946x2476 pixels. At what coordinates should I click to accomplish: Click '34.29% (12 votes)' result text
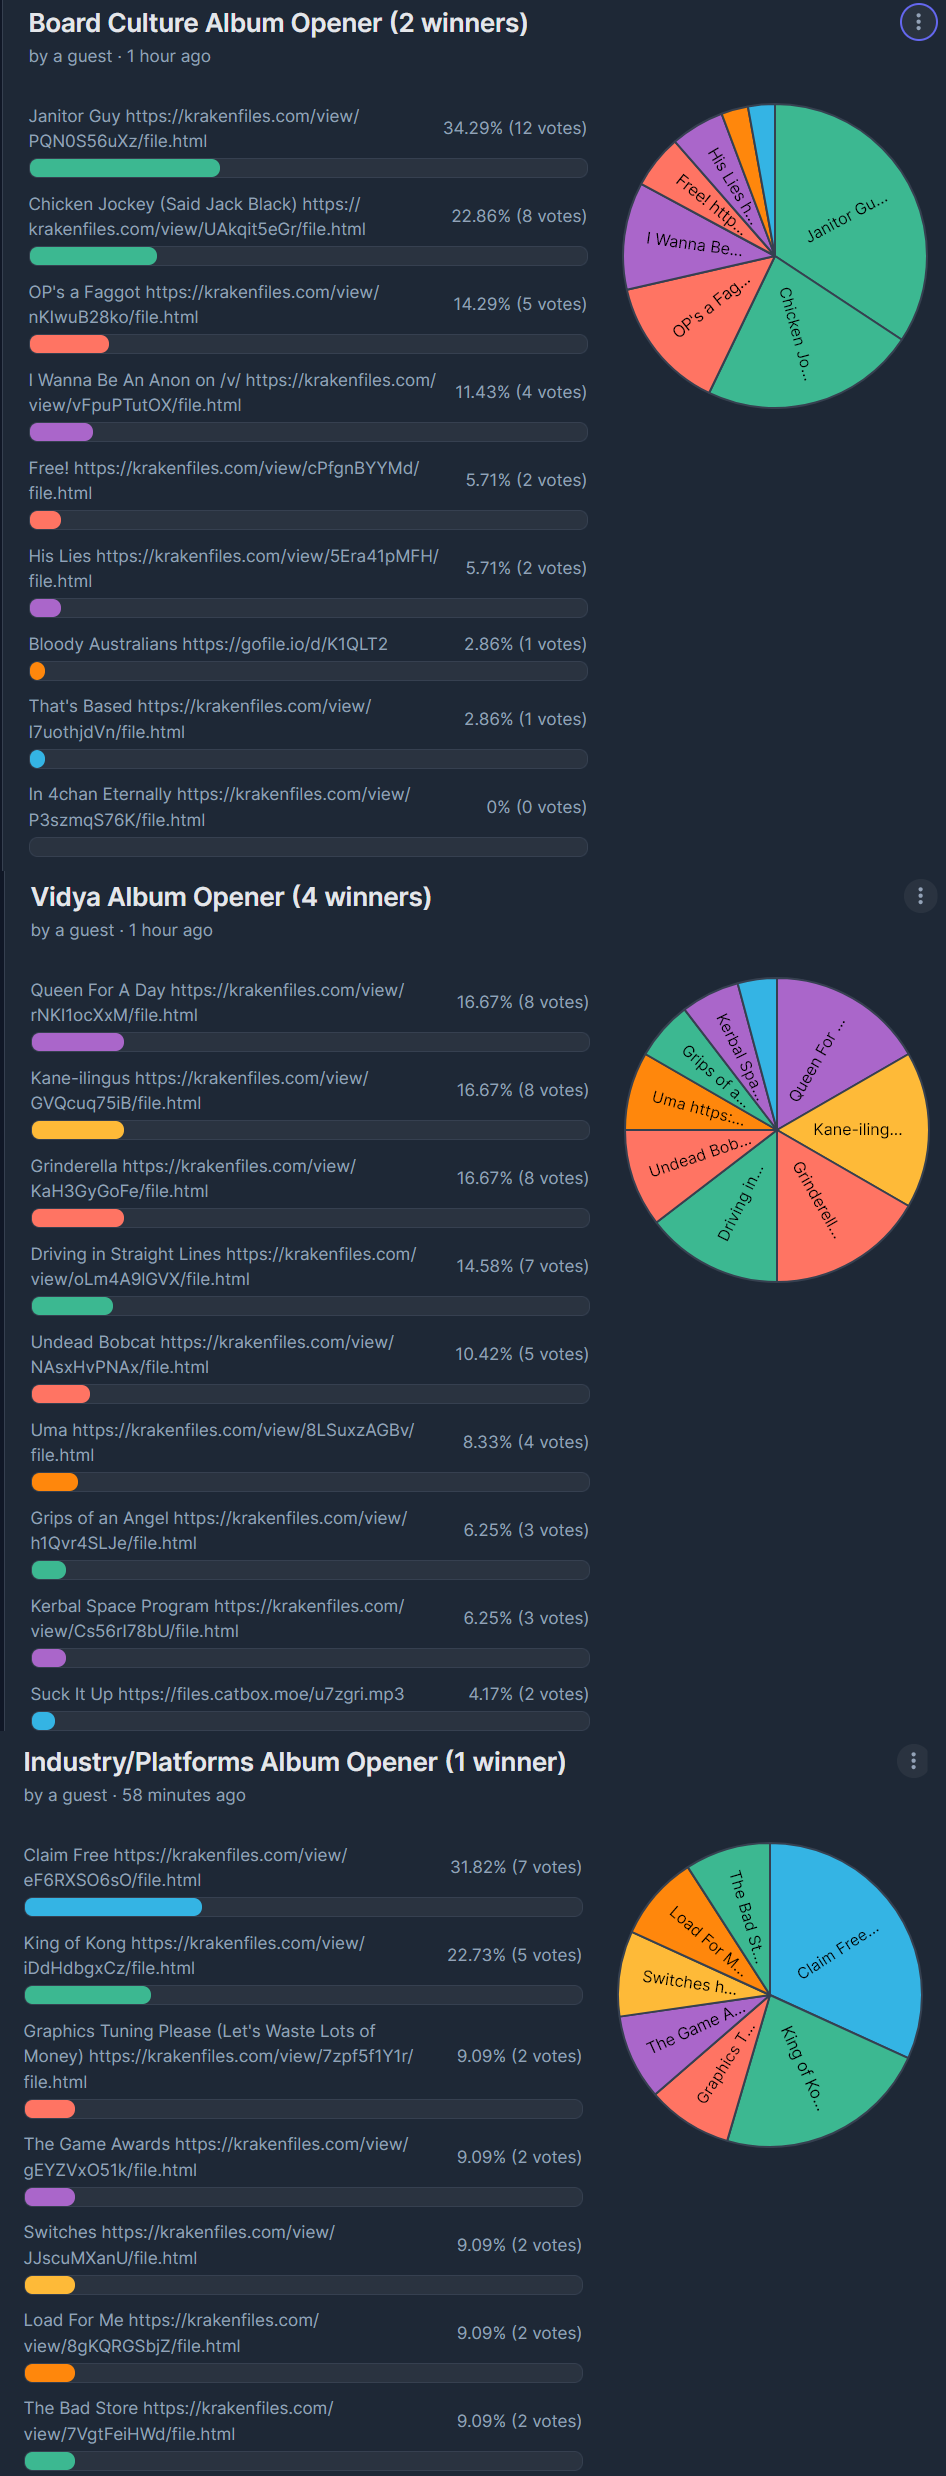pyautogui.click(x=515, y=128)
